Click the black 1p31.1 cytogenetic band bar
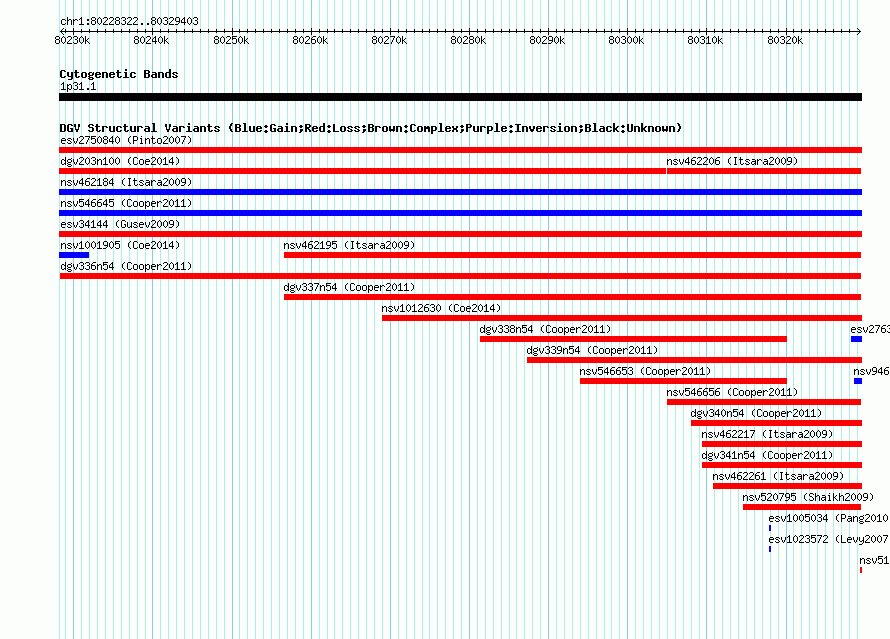 coord(460,97)
